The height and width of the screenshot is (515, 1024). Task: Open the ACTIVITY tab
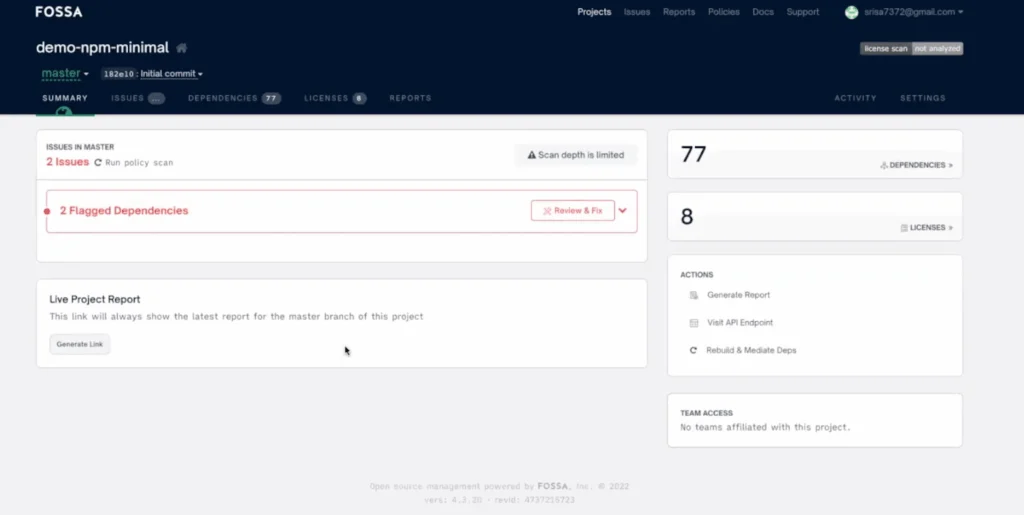pos(856,99)
